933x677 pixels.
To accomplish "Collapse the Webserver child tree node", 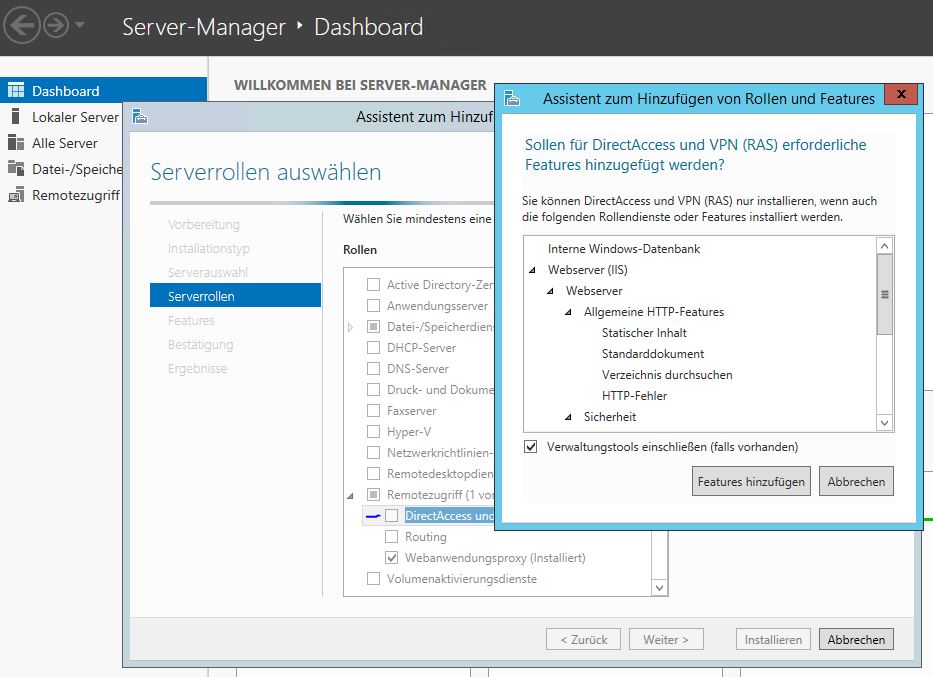I will pyautogui.click(x=550, y=291).
